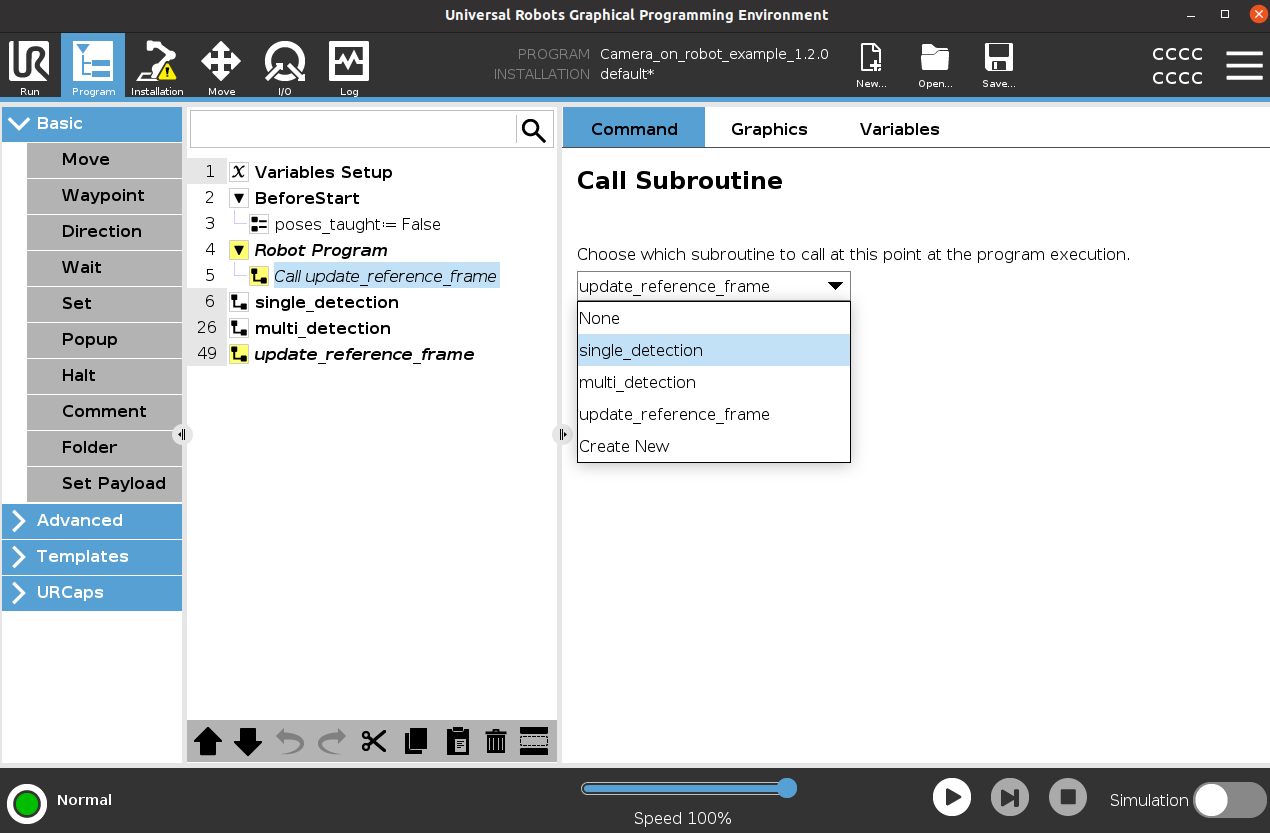The width and height of the screenshot is (1270, 833).
Task: Select the update_reference_frame subroutine at line 49
Action: 364,354
